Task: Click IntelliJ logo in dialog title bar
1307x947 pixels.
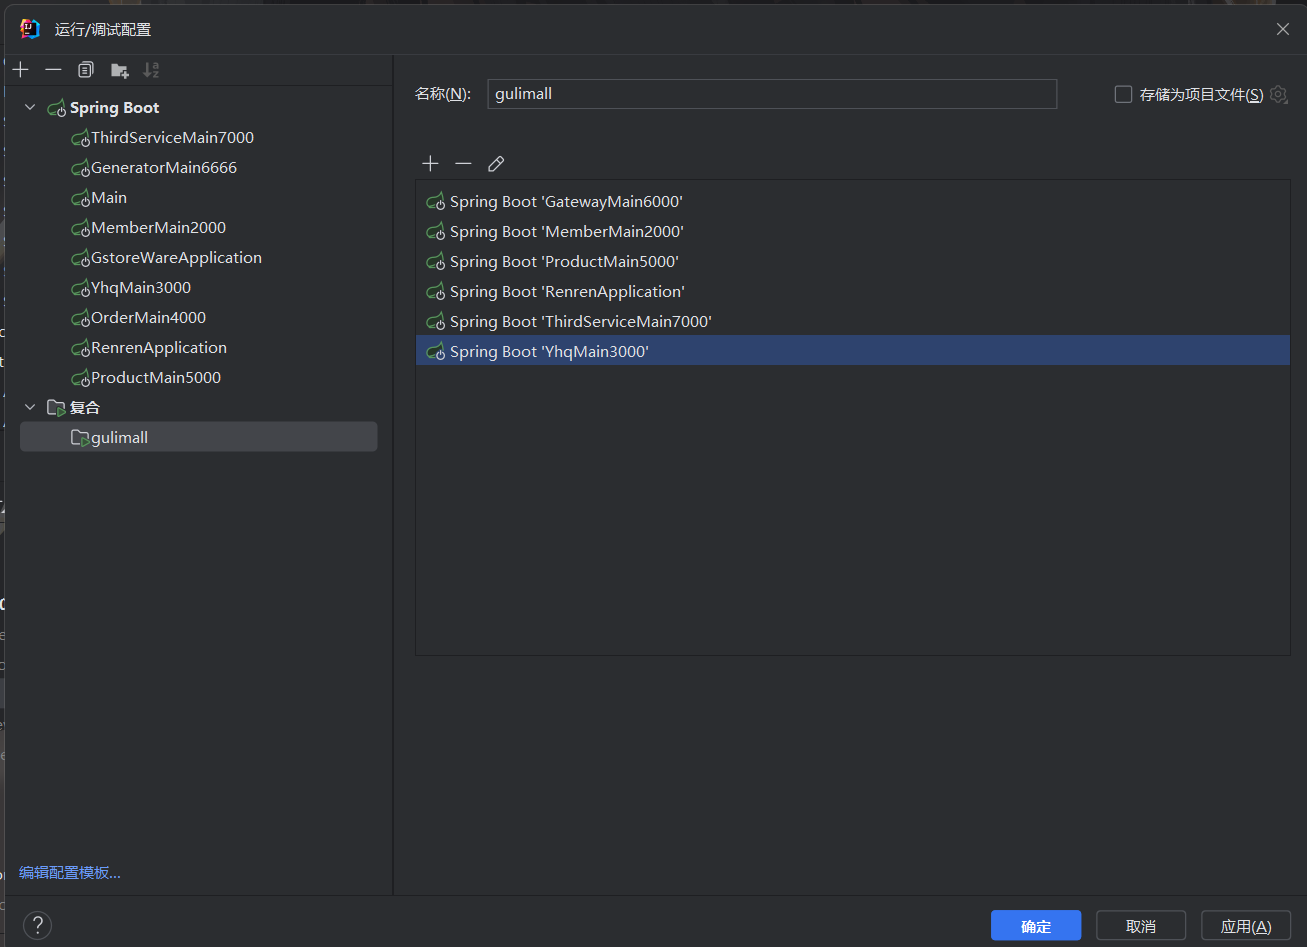Action: [30, 29]
